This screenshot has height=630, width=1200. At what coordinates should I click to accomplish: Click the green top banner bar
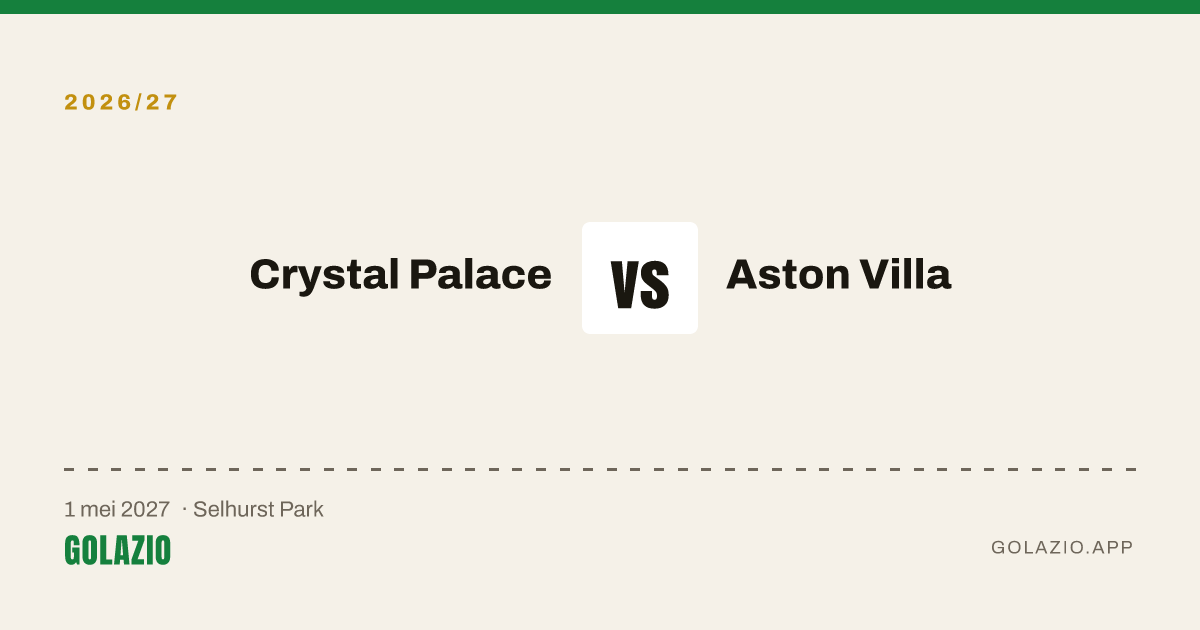(x=600, y=7)
